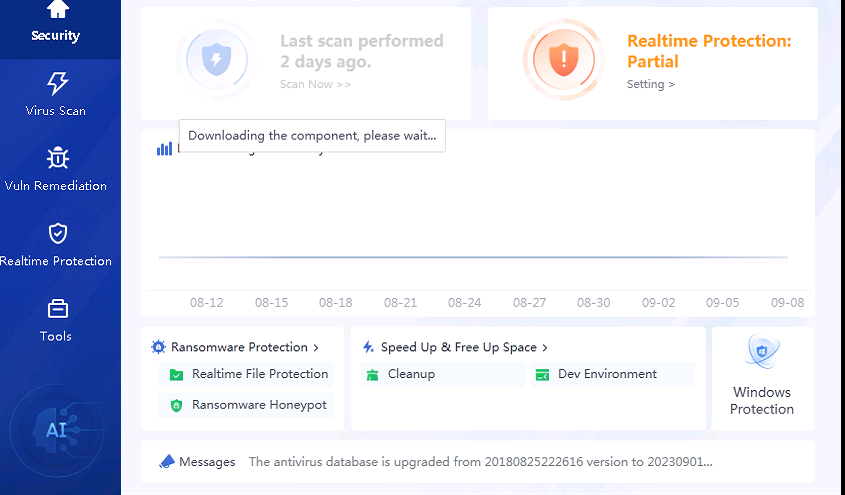This screenshot has width=845, height=495.
Task: Launch the AI assistant icon
Action: coord(56,430)
